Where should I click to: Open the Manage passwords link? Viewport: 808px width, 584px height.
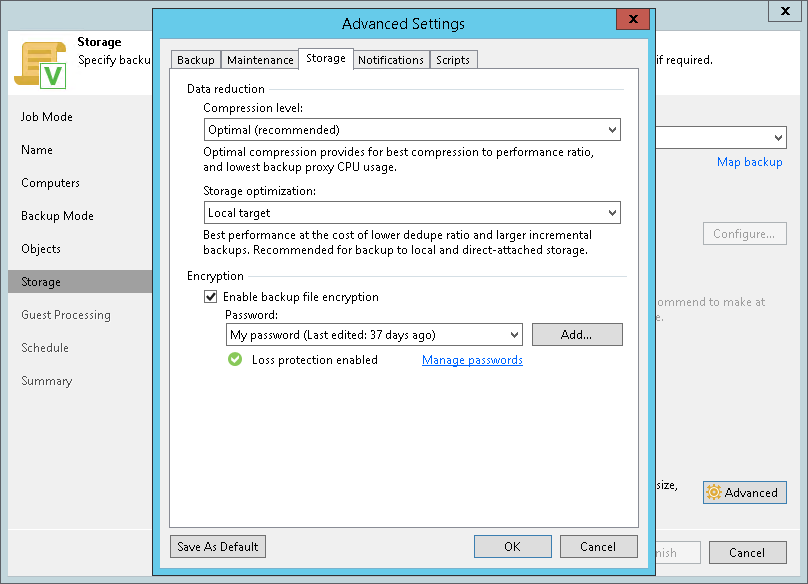click(472, 360)
